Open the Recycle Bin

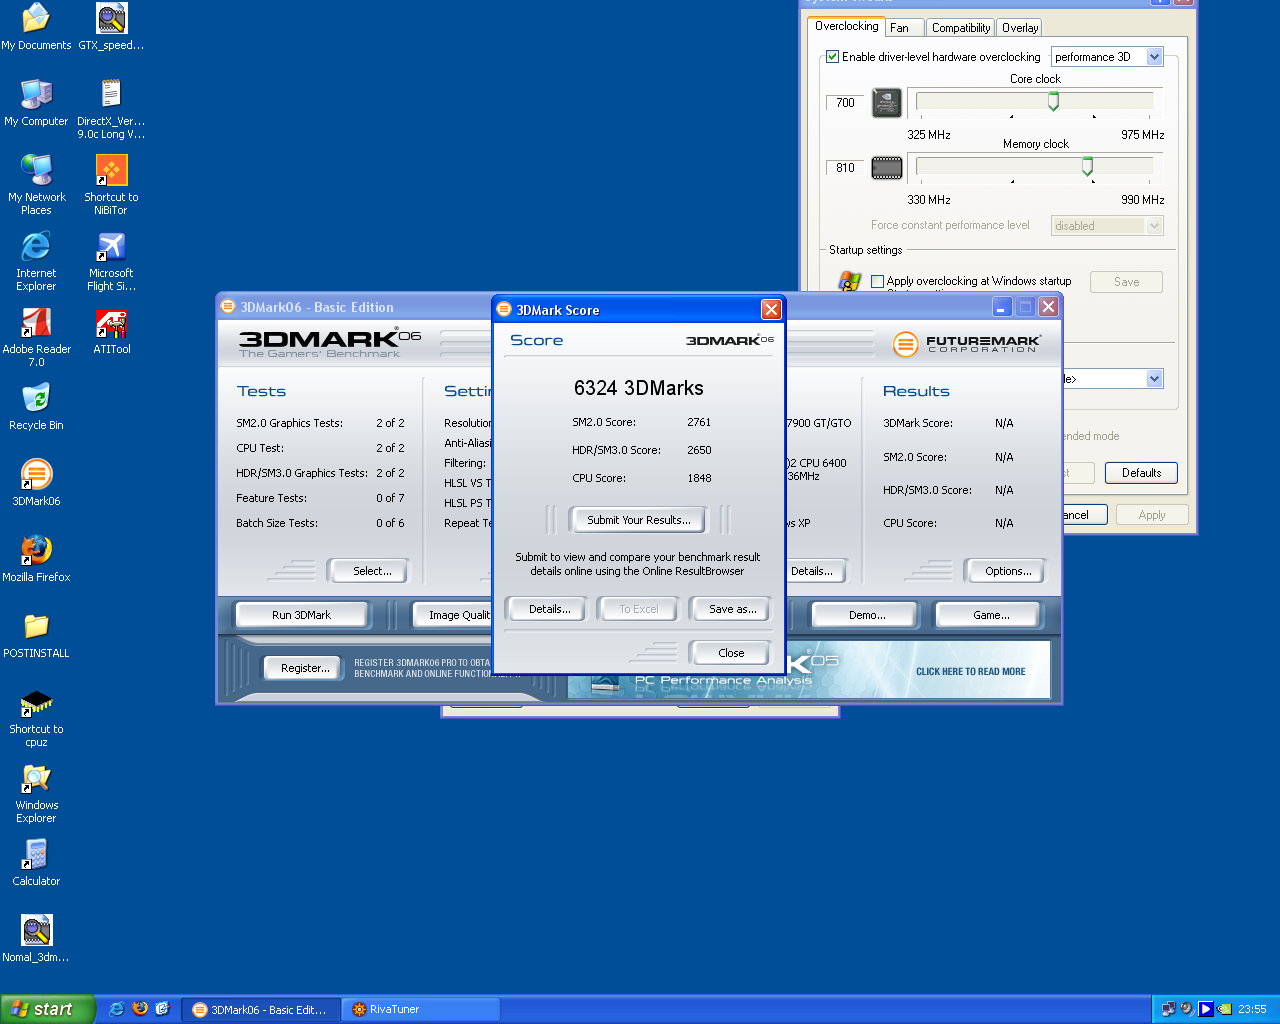[x=36, y=407]
